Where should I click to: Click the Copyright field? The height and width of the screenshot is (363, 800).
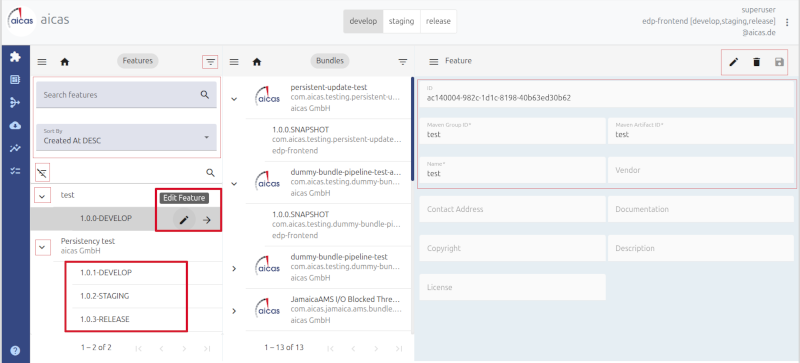pyautogui.click(x=512, y=248)
